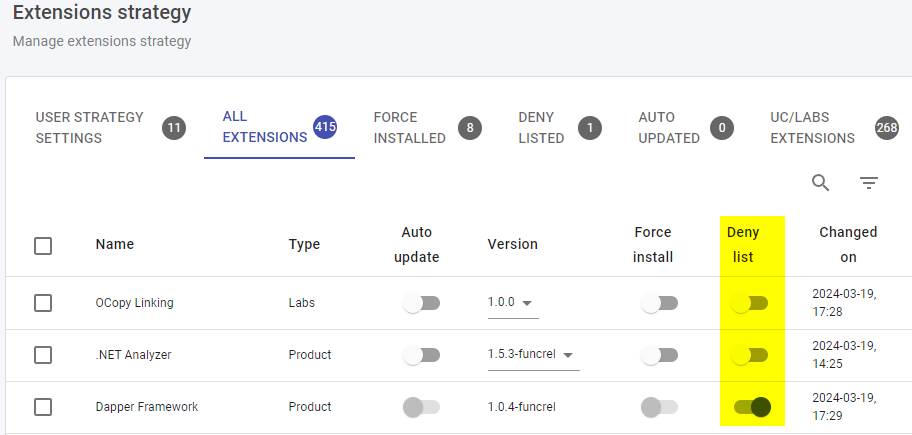The height and width of the screenshot is (435, 912).
Task: Enable Deny list for .NET Analyzer
Action: pos(749,355)
